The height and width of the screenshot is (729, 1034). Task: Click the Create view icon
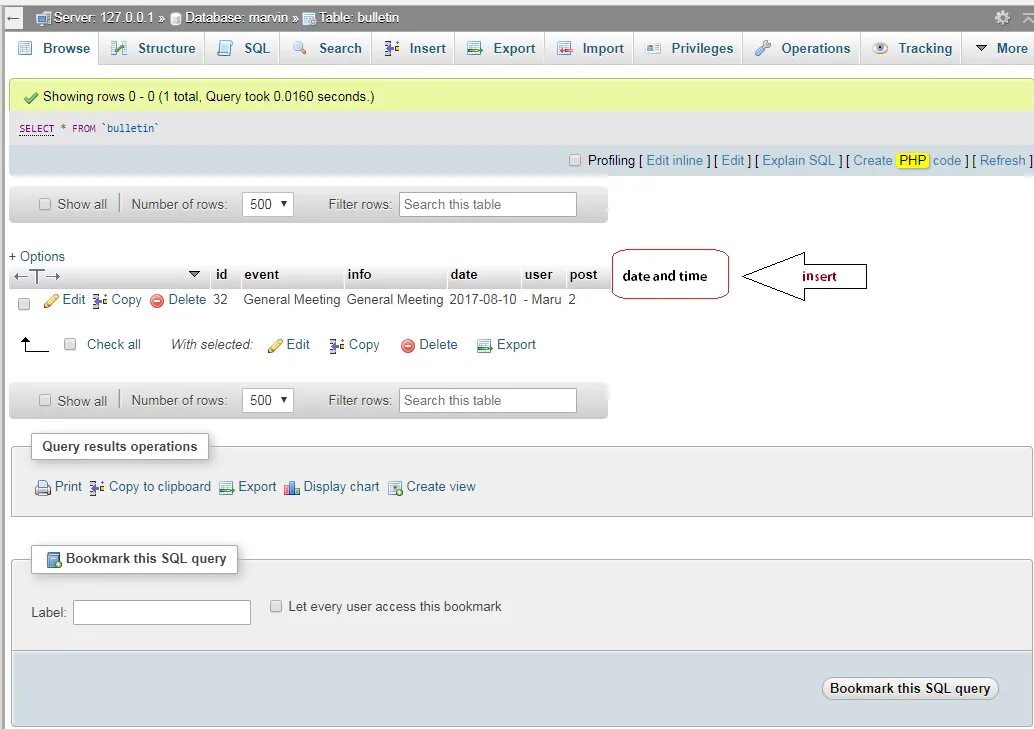[x=395, y=488]
